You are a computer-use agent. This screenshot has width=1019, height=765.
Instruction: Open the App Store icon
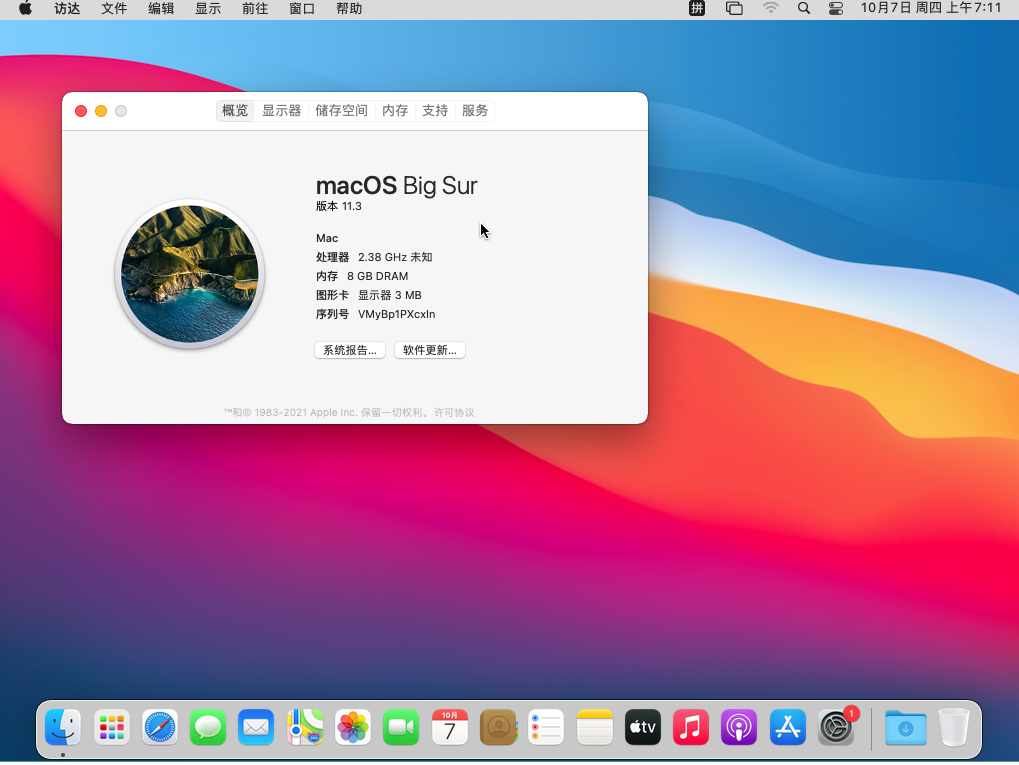click(x=788, y=727)
